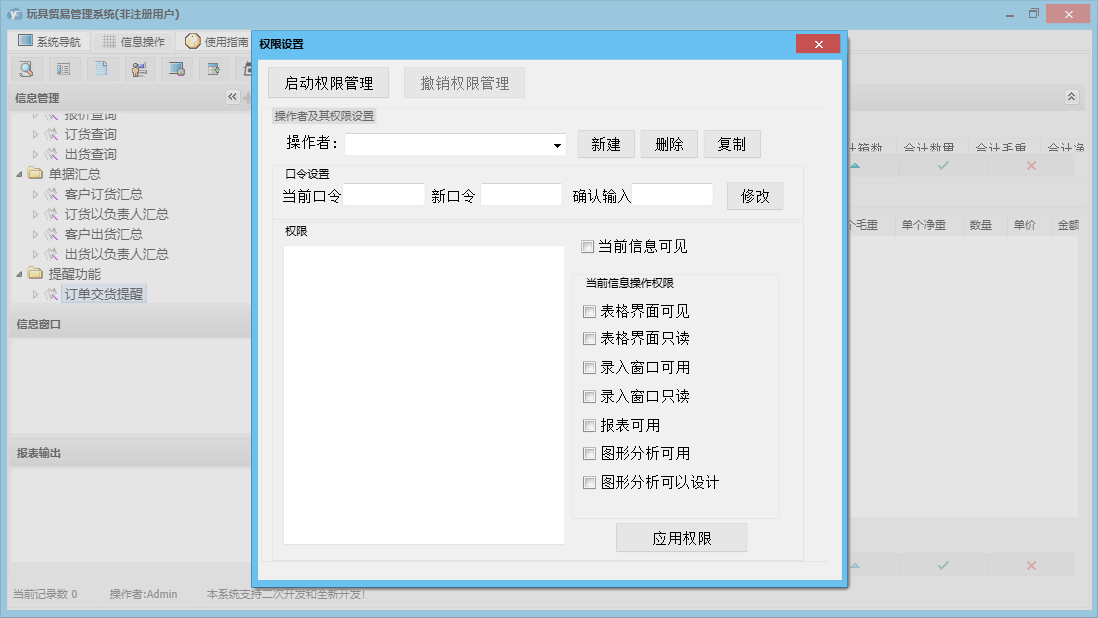Toggle 图形分析可以设计 checkbox
The height and width of the screenshot is (618, 1098).
click(590, 483)
